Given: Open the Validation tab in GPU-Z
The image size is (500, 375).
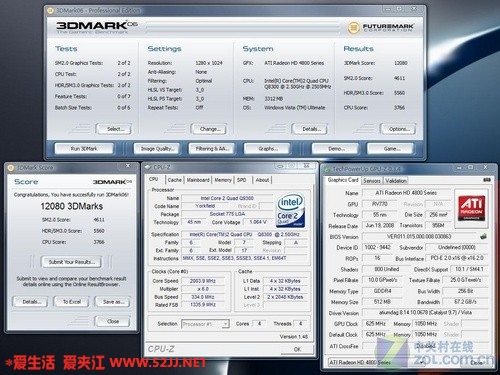Looking at the screenshot, I should (396, 181).
